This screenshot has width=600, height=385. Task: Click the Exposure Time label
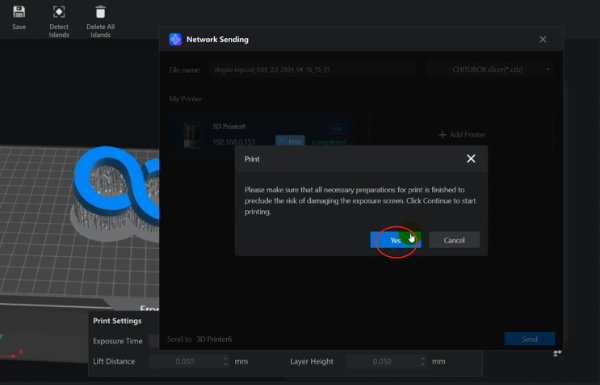pos(117,341)
